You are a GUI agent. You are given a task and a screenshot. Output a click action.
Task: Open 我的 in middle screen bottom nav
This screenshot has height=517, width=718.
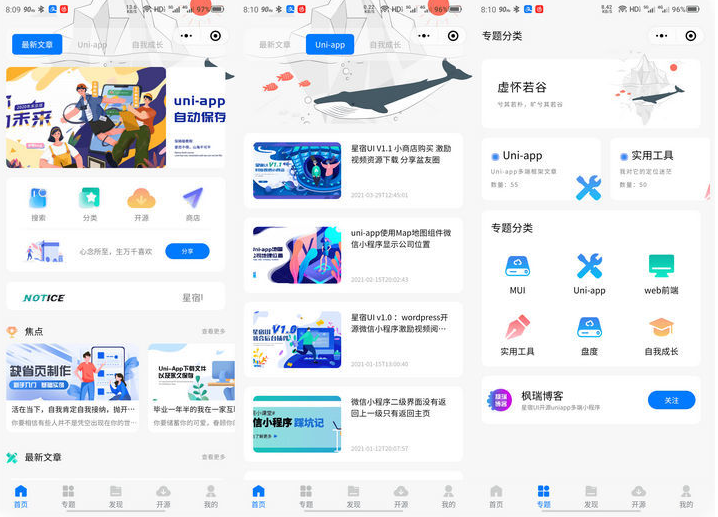[448, 496]
